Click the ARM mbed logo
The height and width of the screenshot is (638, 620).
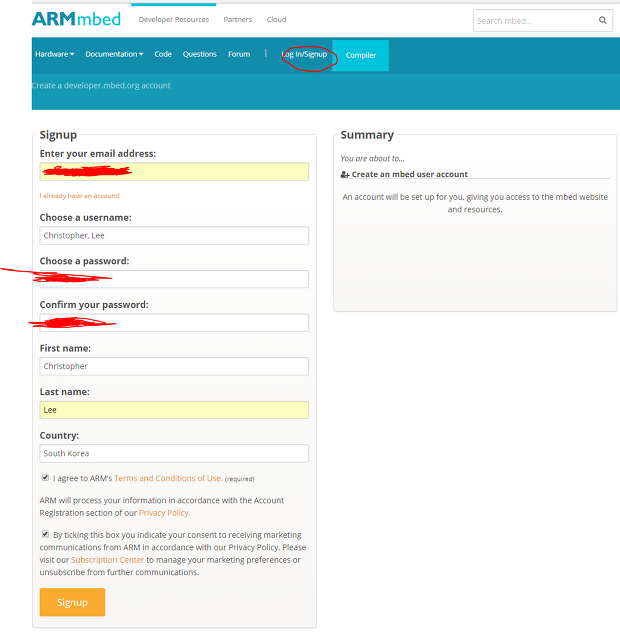pyautogui.click(x=76, y=19)
